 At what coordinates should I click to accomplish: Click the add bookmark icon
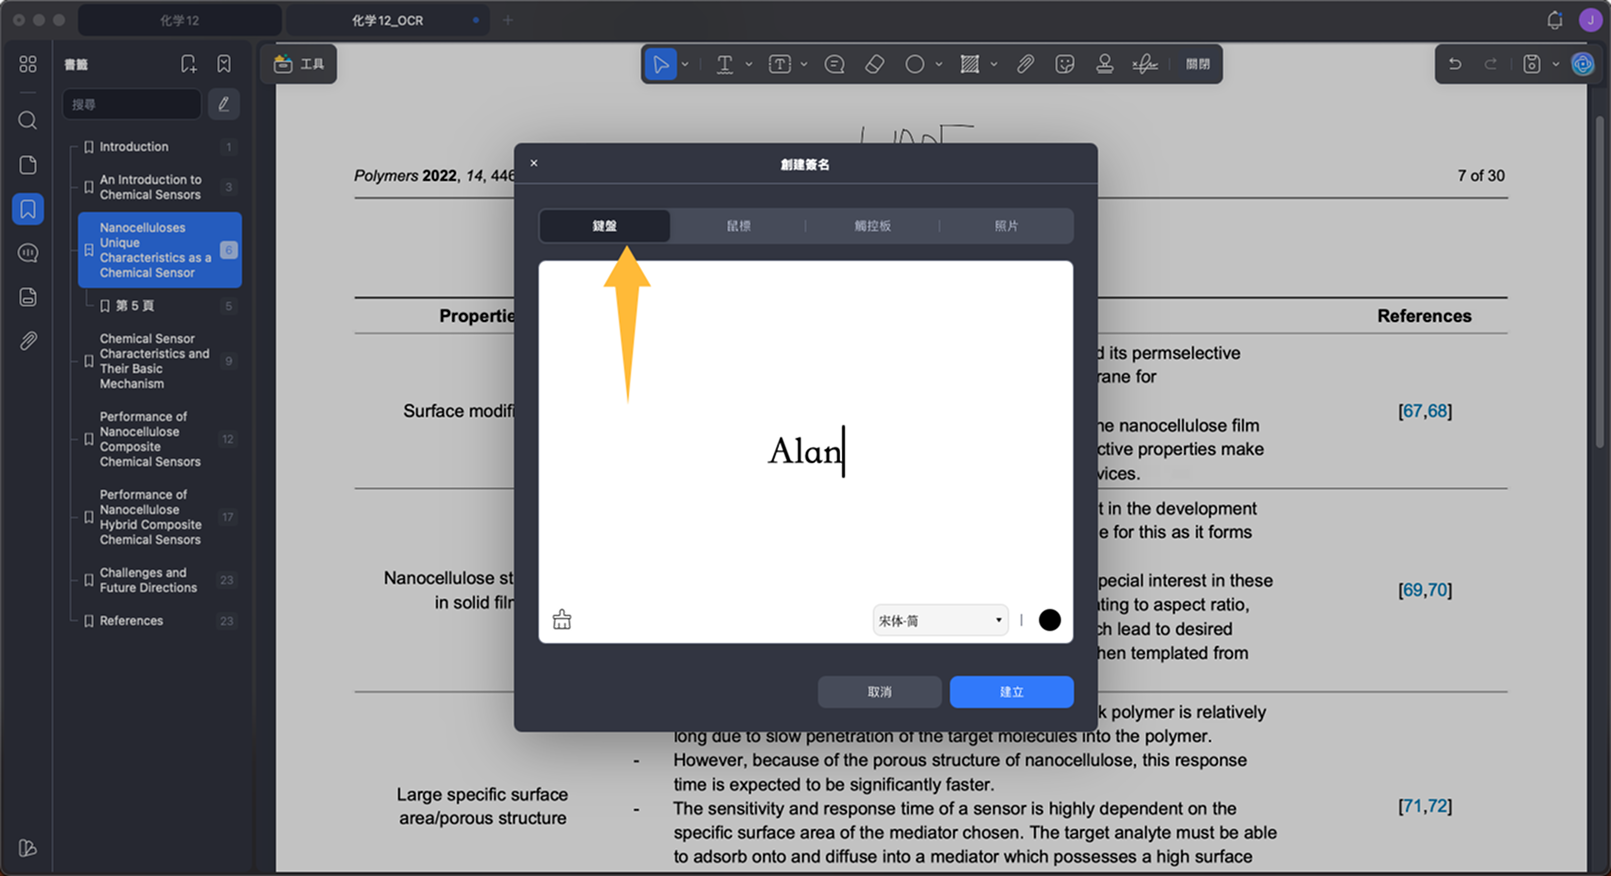(x=188, y=64)
